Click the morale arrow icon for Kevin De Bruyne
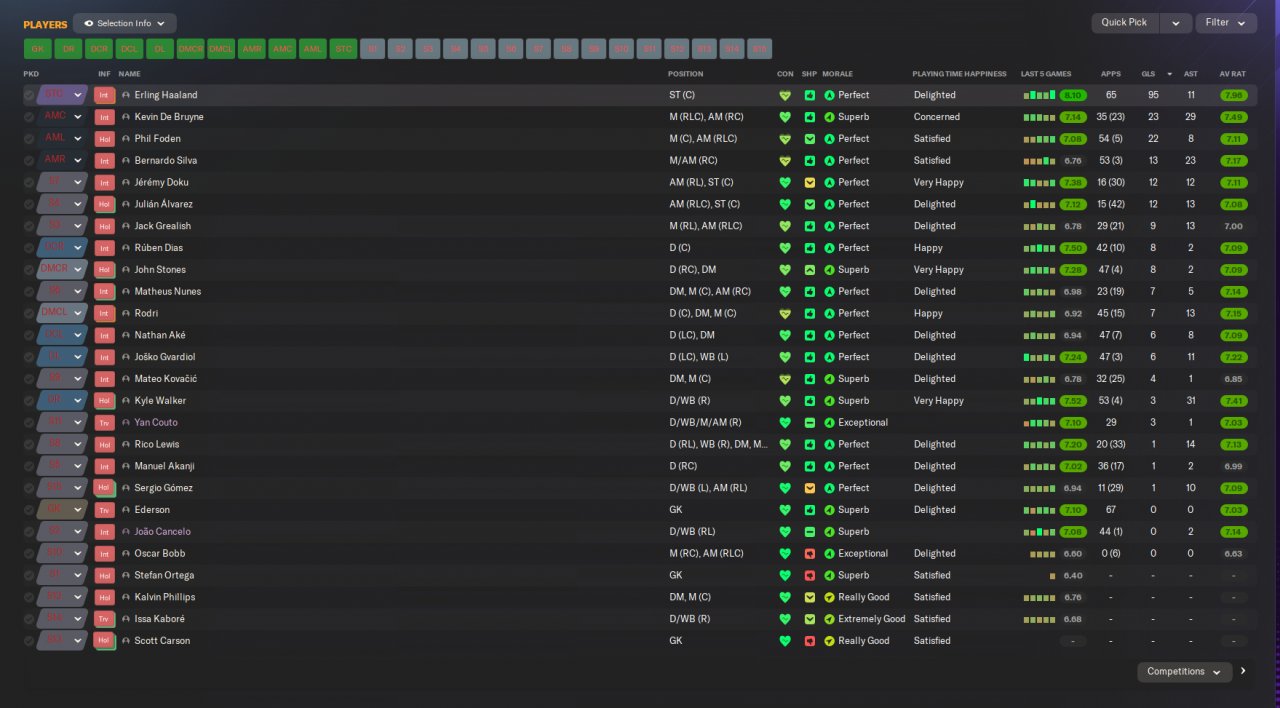The width and height of the screenshot is (1280, 708). [x=829, y=117]
